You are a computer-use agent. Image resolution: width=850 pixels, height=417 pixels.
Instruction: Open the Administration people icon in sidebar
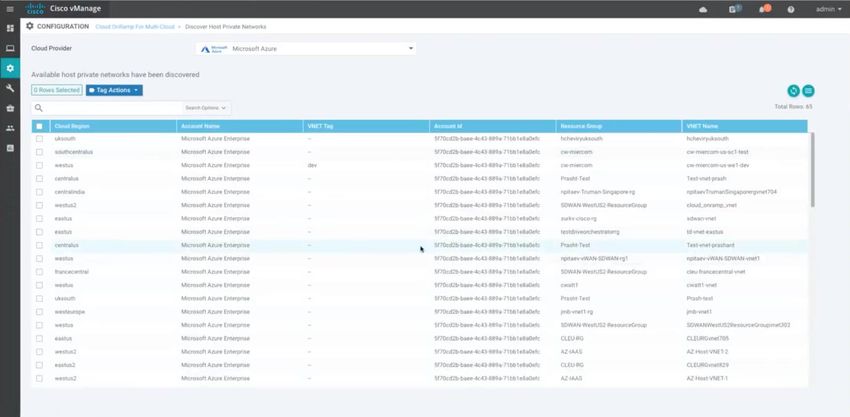pyautogui.click(x=10, y=129)
